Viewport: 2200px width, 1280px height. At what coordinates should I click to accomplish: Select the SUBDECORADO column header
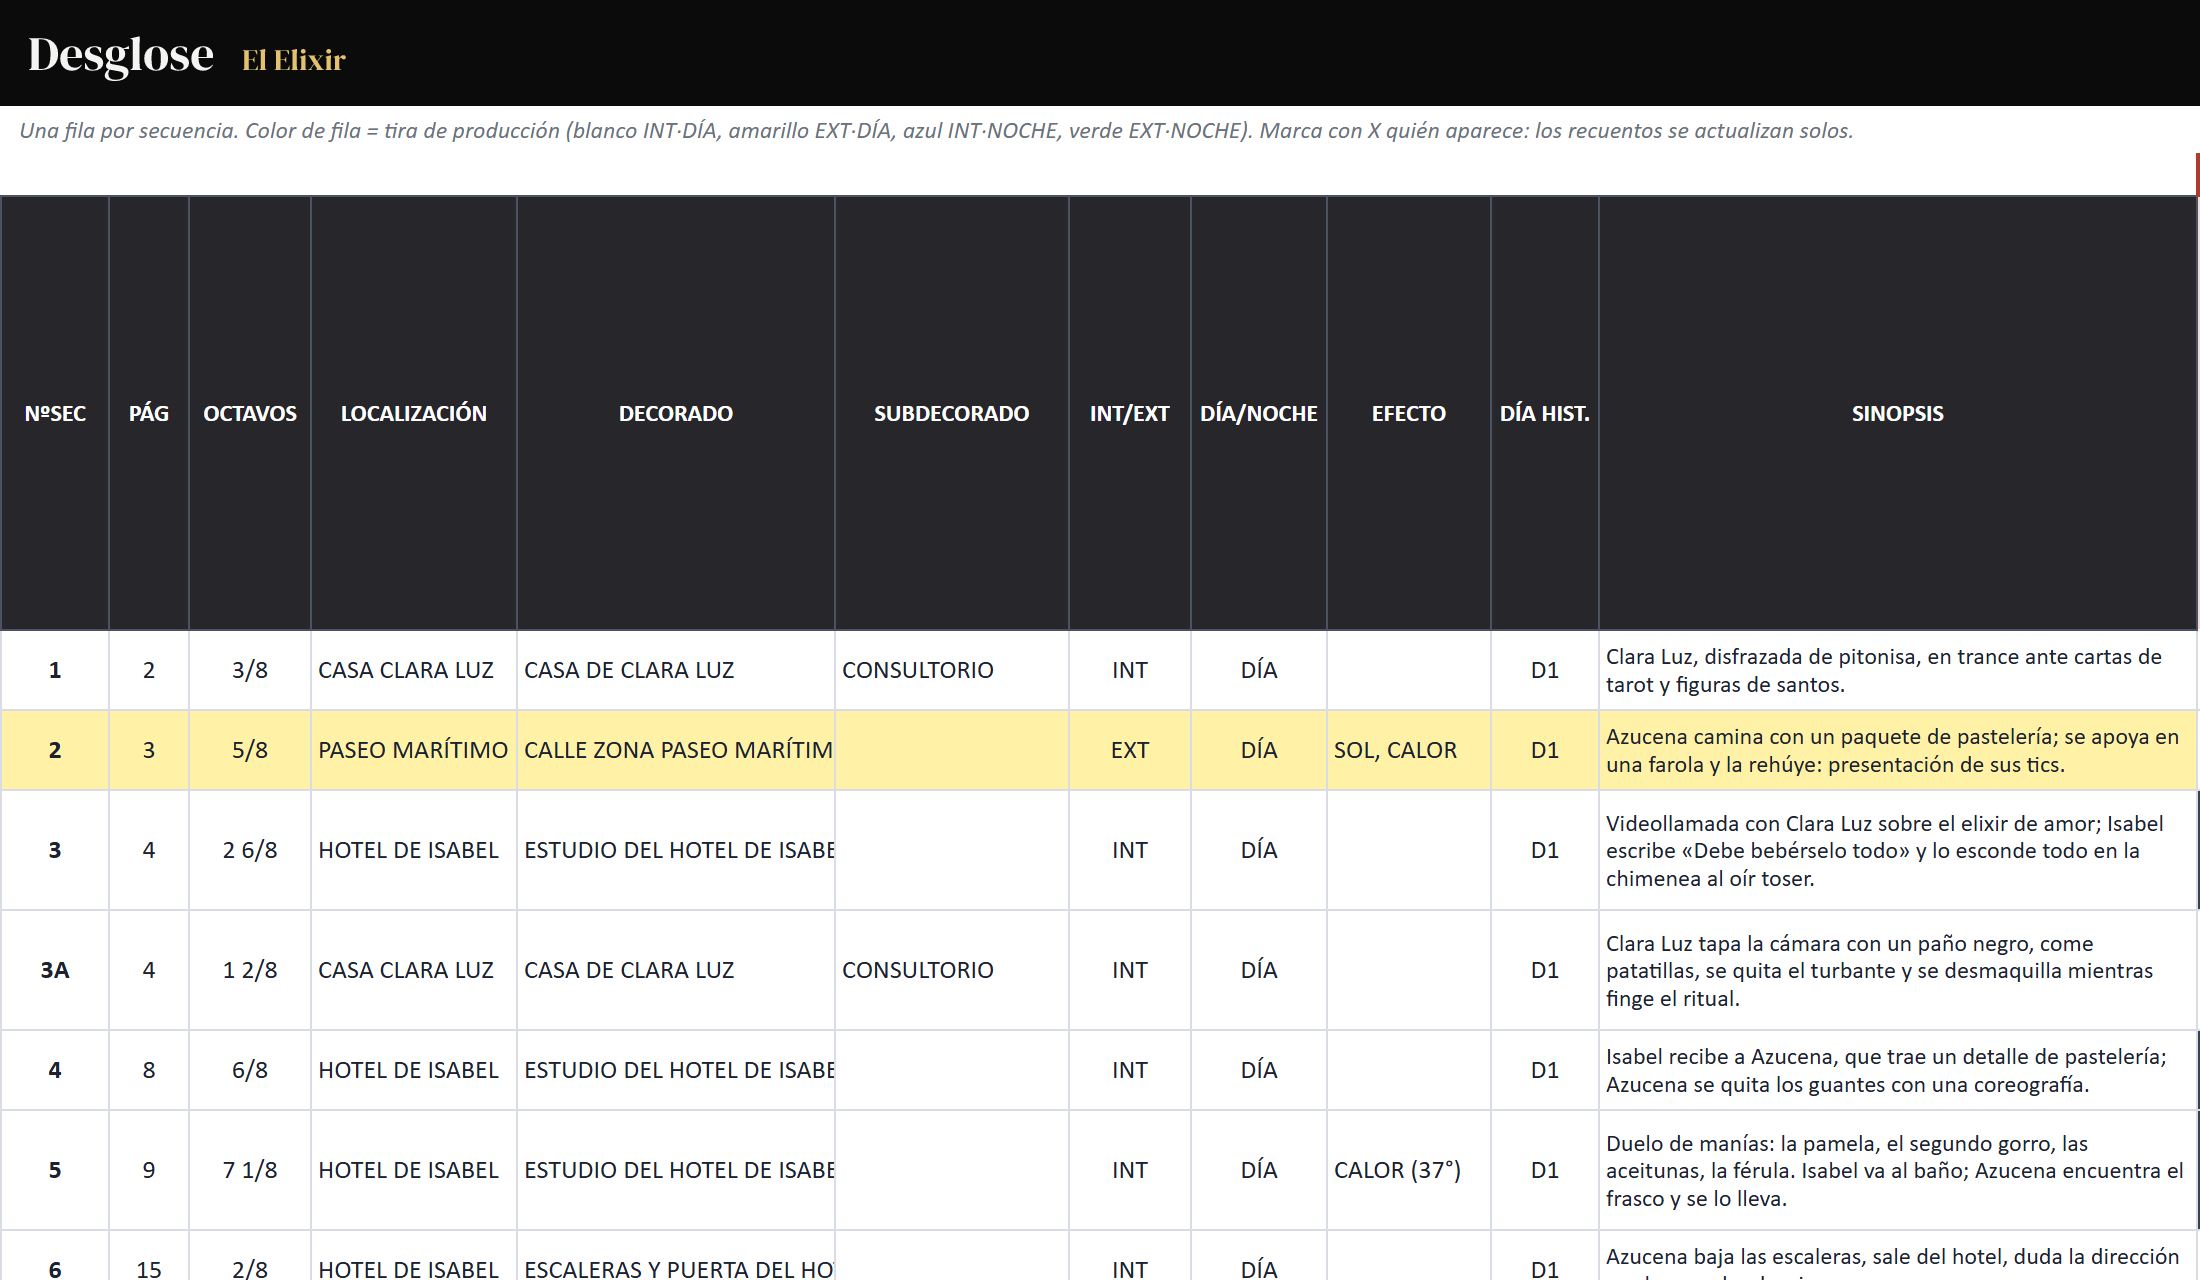952,413
